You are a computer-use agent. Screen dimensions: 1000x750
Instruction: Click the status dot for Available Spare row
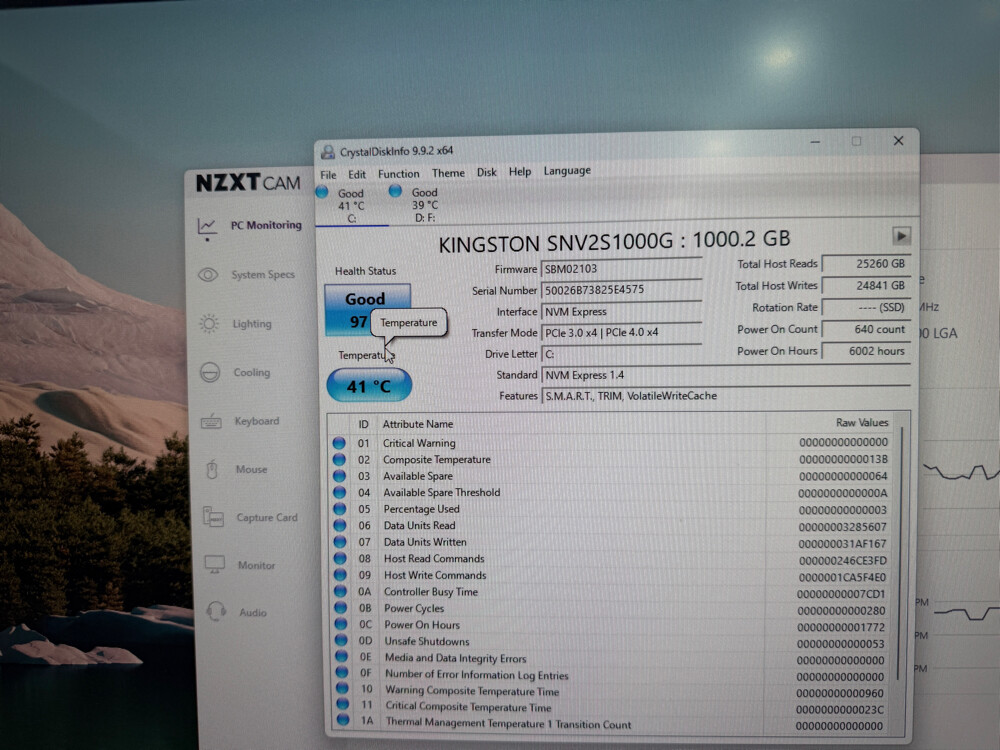(339, 476)
